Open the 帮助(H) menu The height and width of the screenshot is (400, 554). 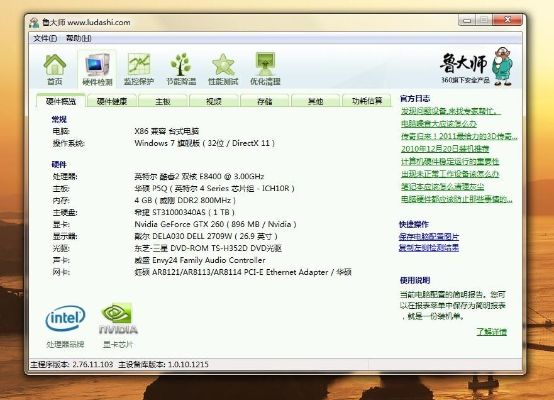[78, 38]
